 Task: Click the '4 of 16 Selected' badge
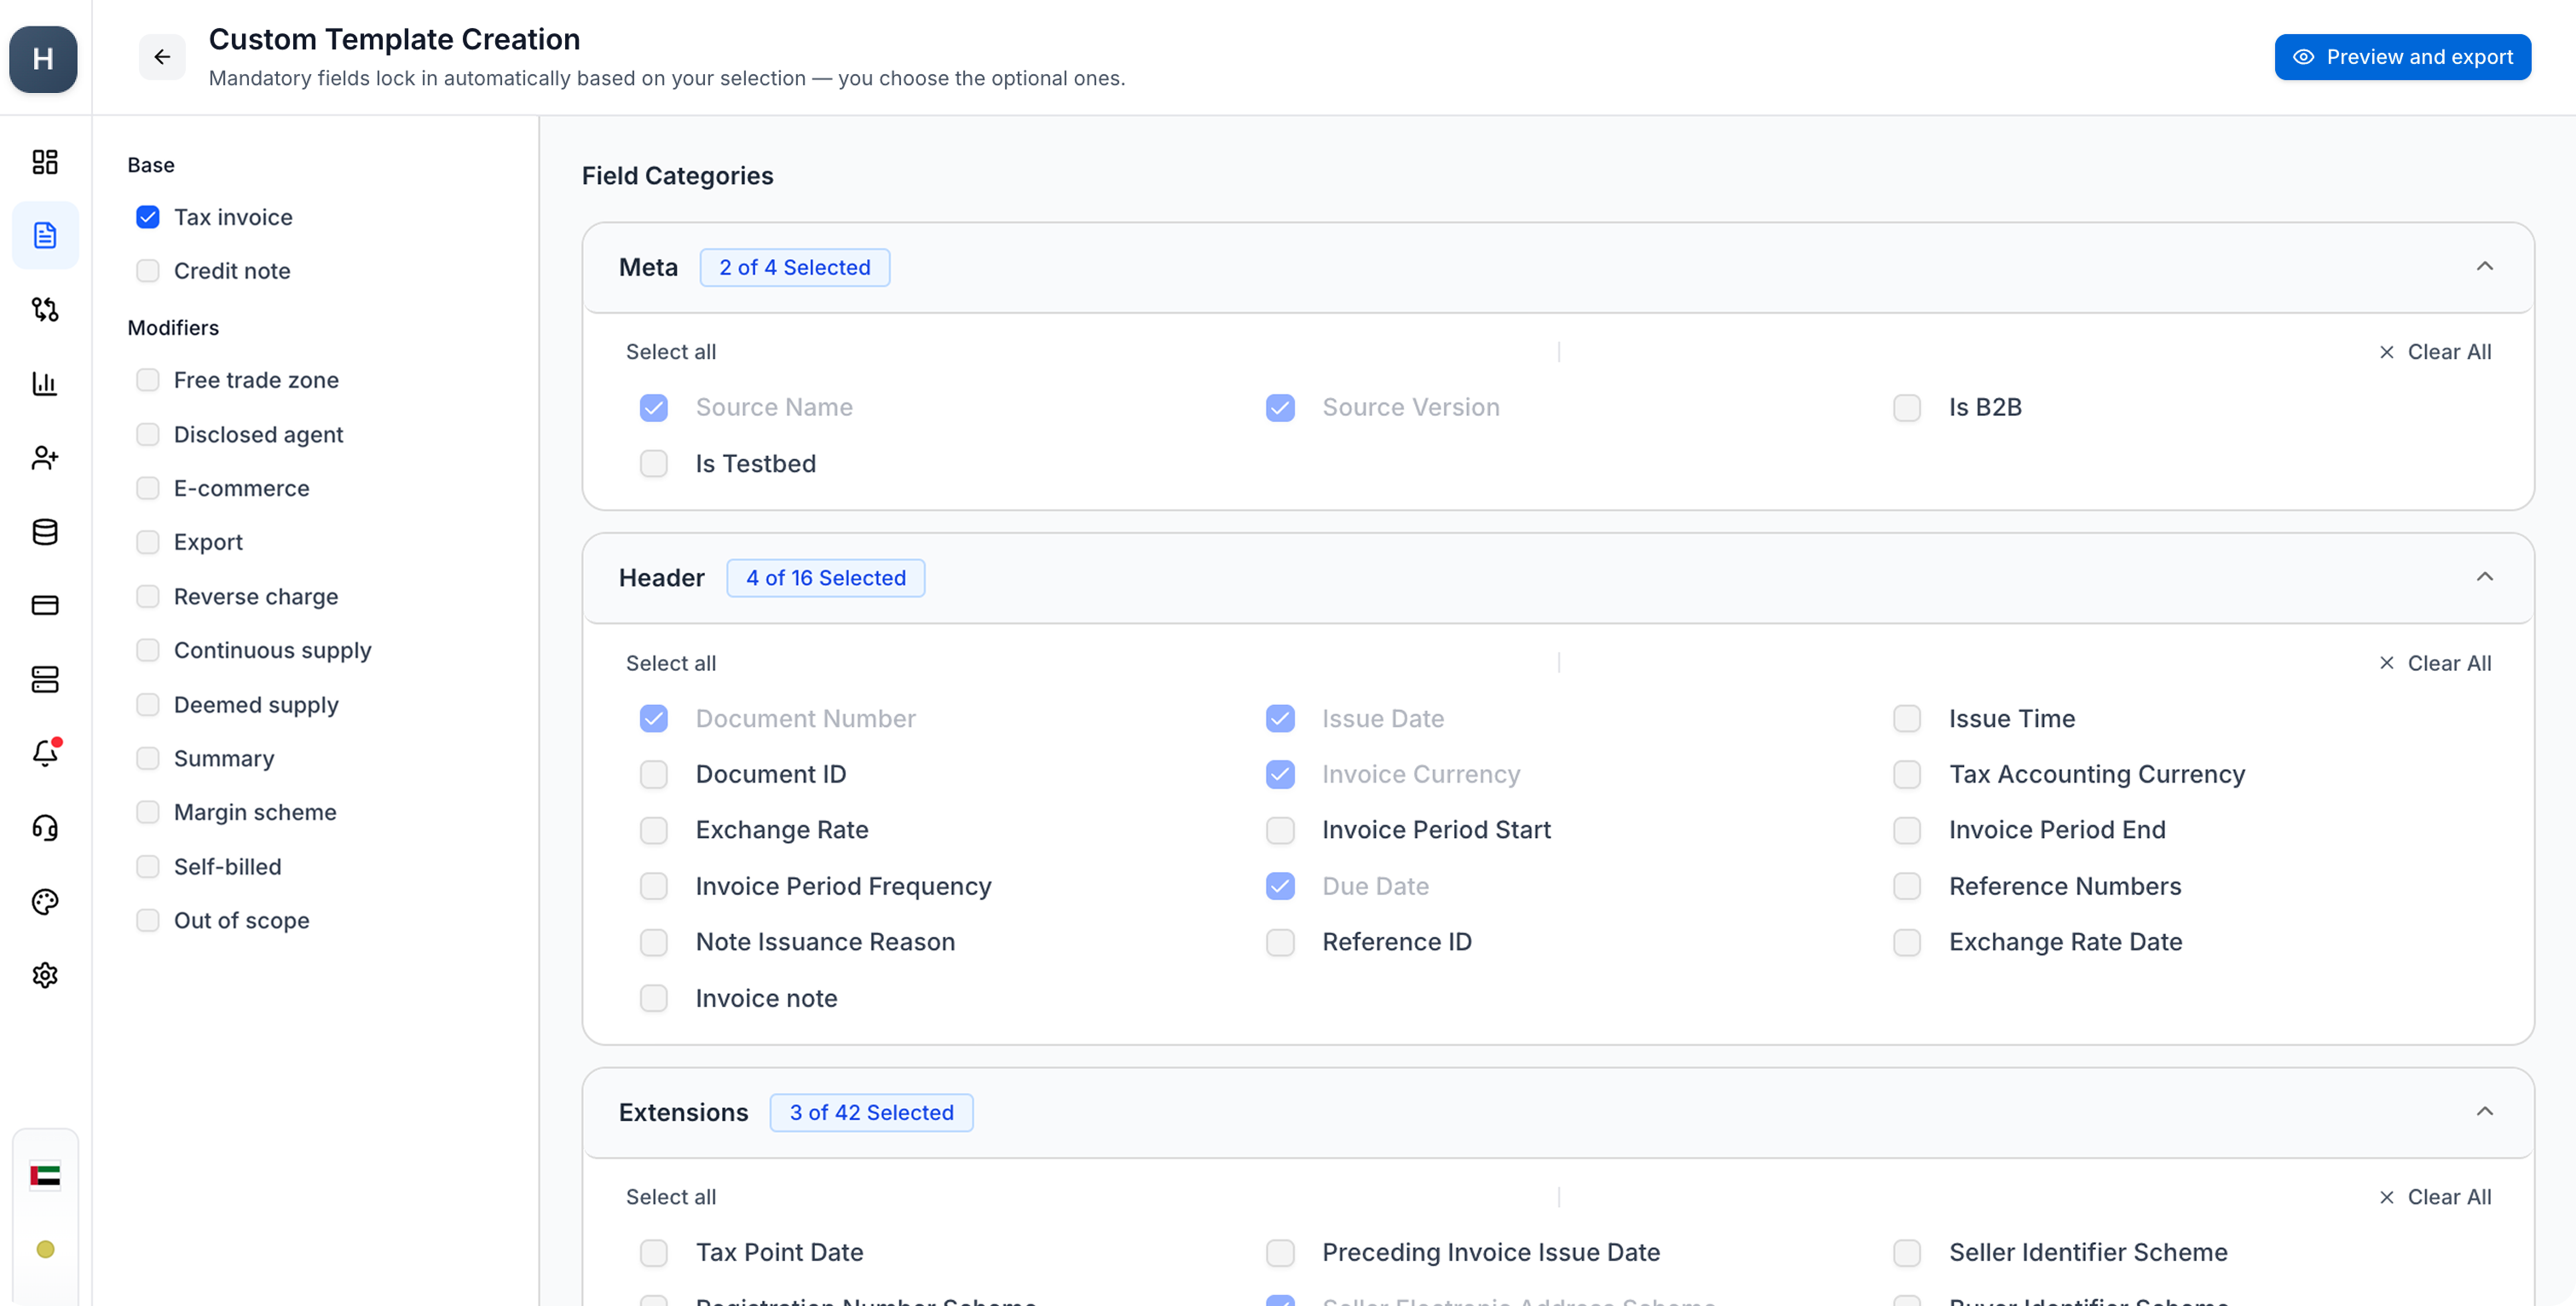click(x=826, y=578)
